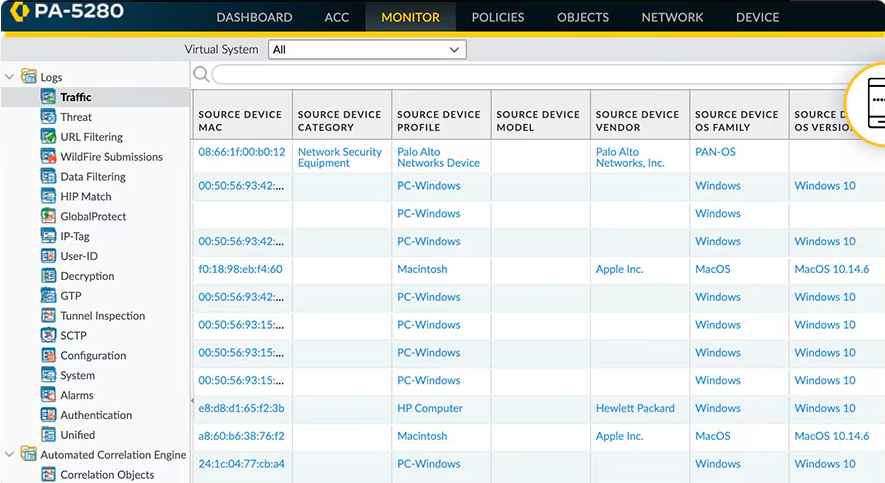Click the Decryption log icon
Screen dimensions: 885x483
pos(49,275)
